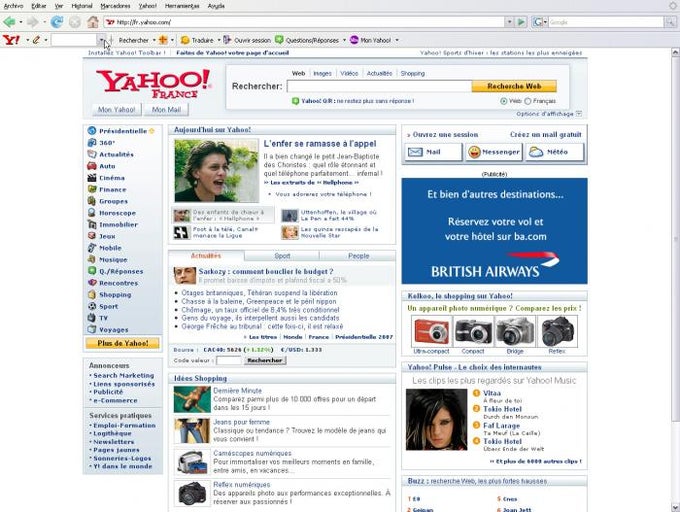This screenshot has width=680, height=512.
Task: Click the Messenger smiley button
Action: 494,152
